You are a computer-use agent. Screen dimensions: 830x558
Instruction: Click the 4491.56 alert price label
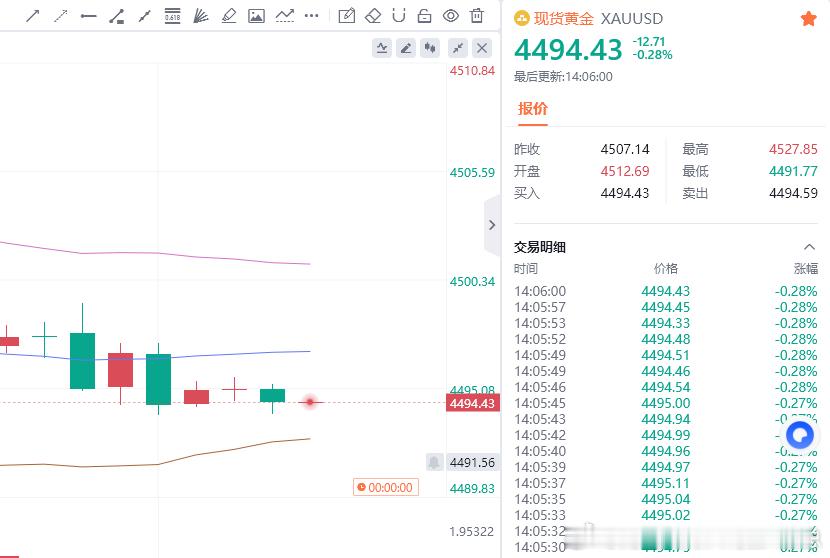[472, 462]
